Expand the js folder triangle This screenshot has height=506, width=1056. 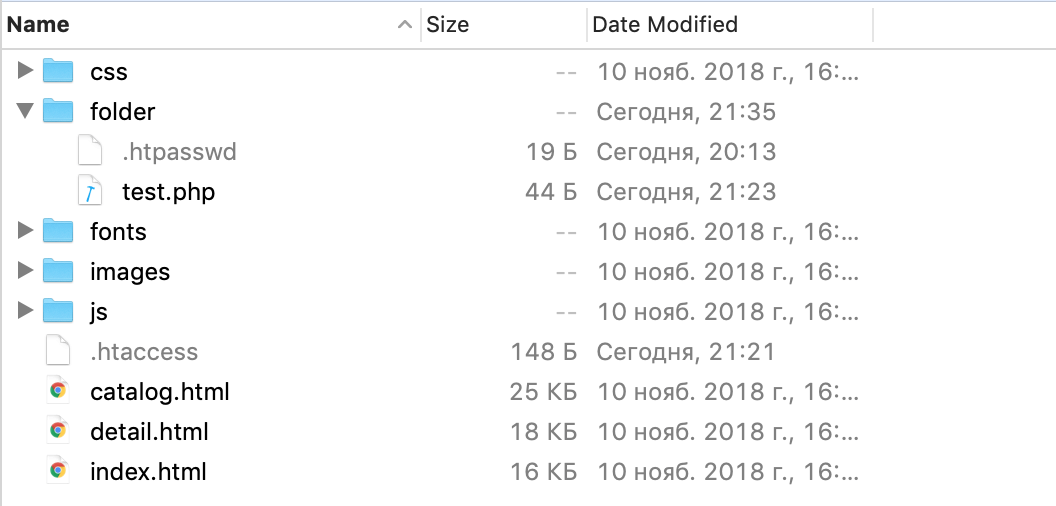tap(25, 311)
